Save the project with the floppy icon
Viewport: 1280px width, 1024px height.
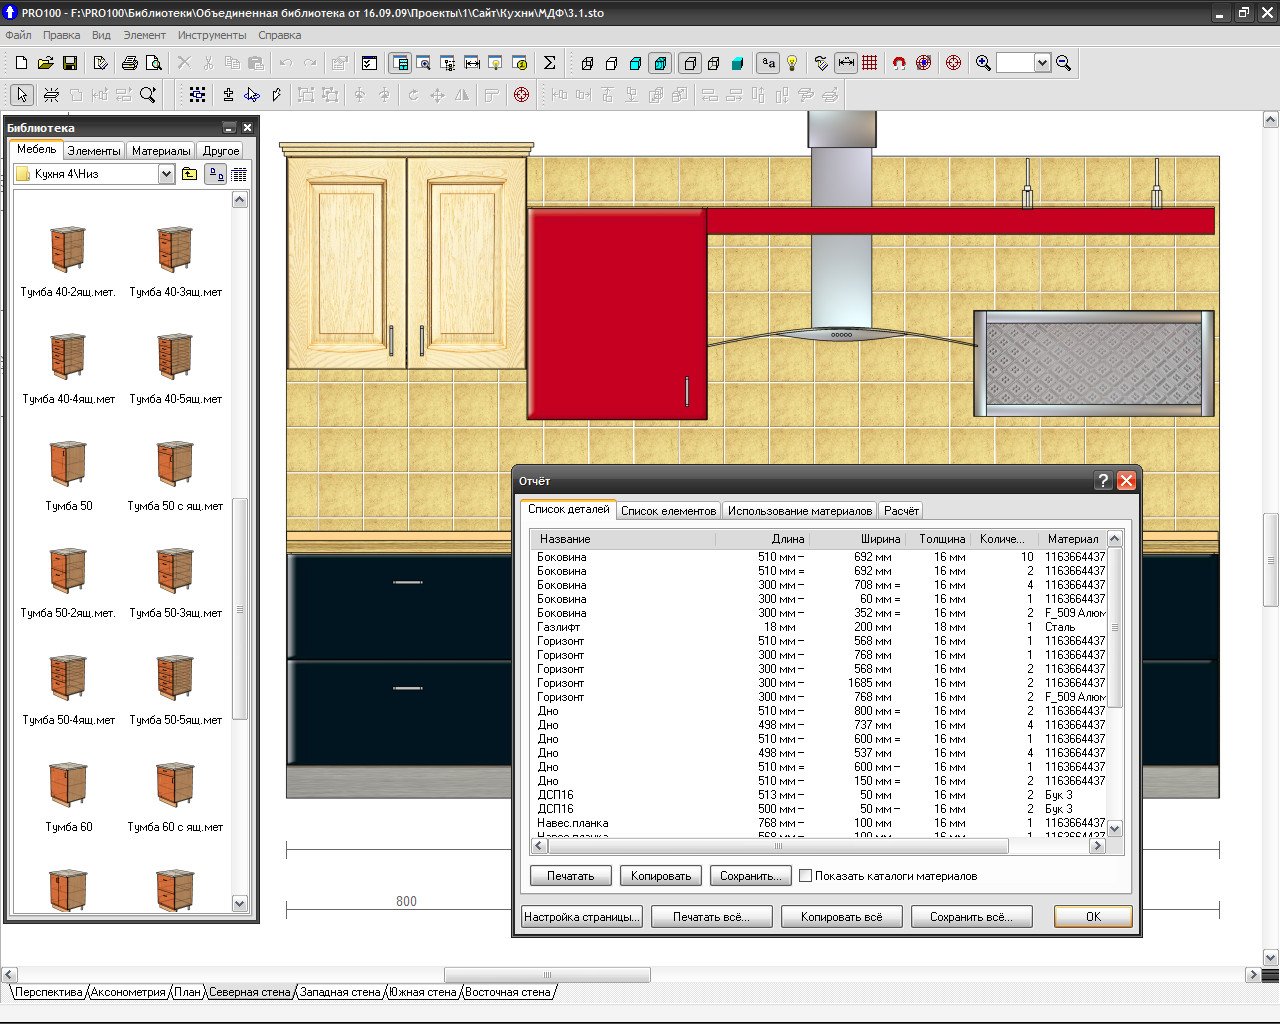point(69,63)
